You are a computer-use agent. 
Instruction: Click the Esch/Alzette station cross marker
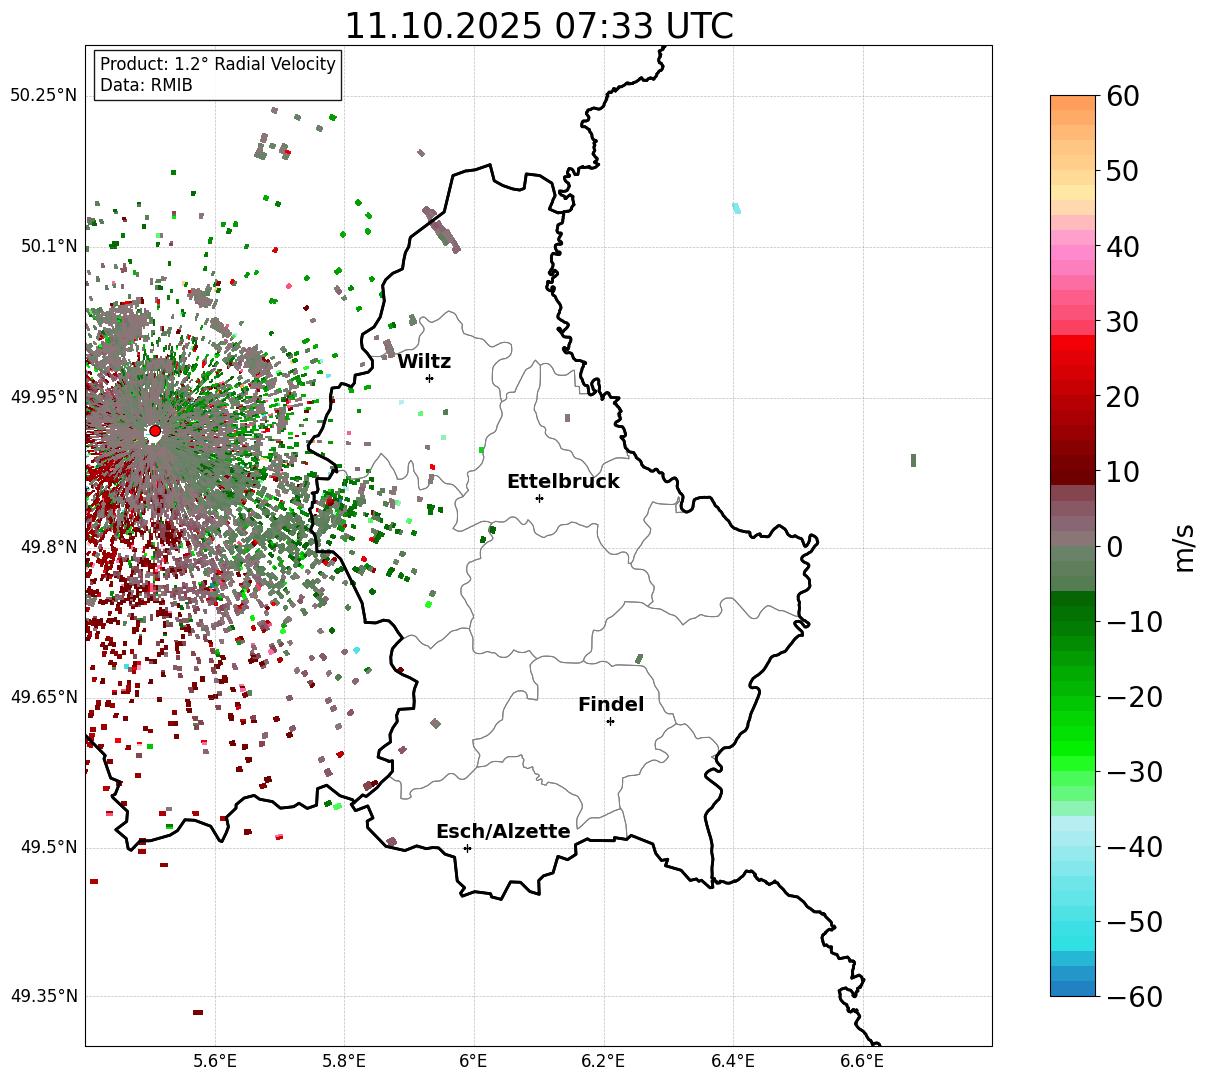467,848
